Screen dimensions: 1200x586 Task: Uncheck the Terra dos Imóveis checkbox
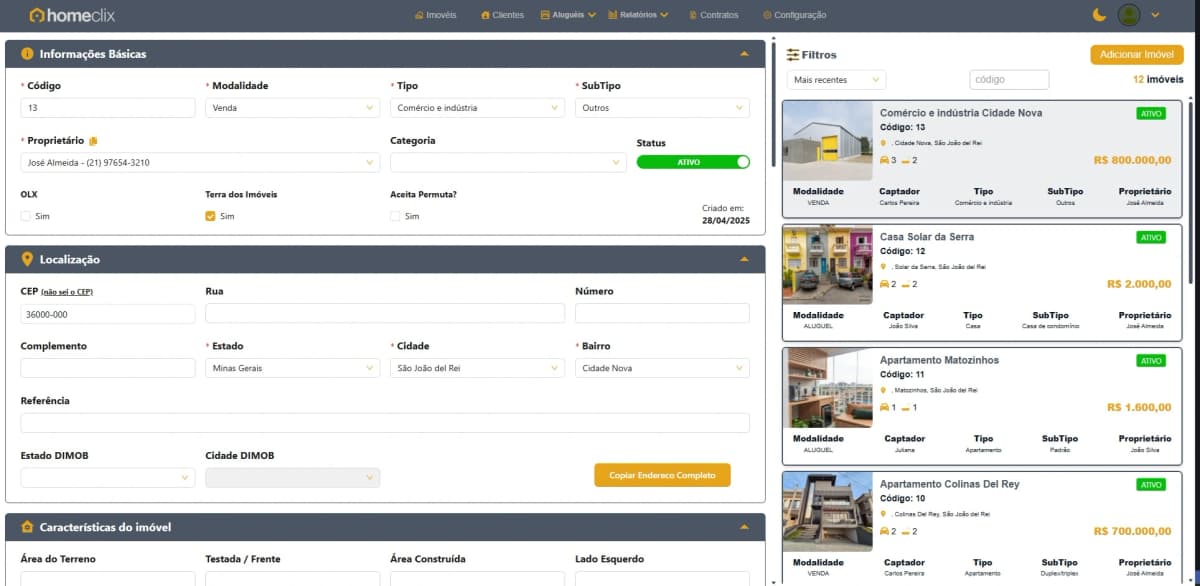(209, 215)
